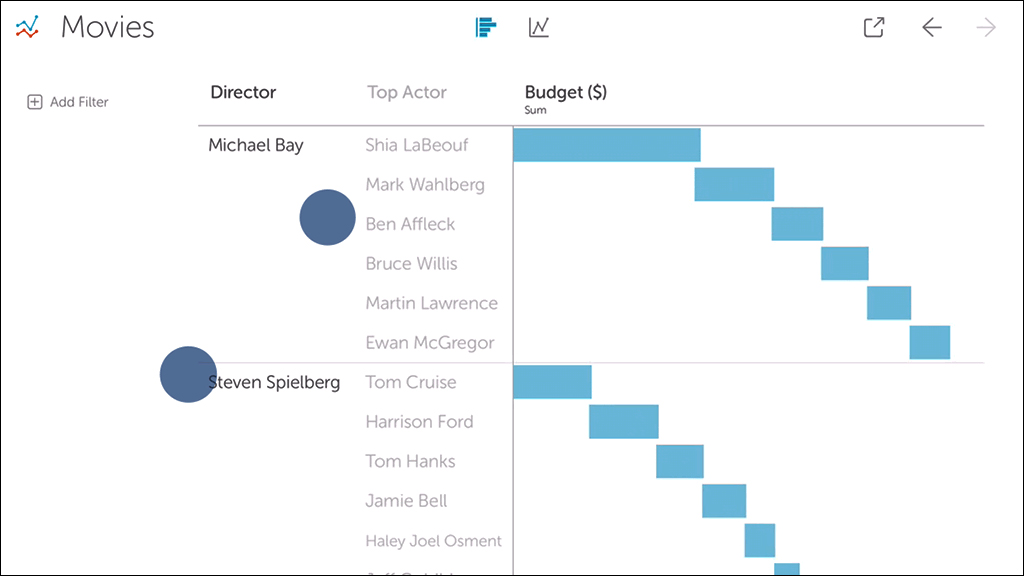Click the Tom Cruise budget bar
The image size is (1024, 576).
552,382
